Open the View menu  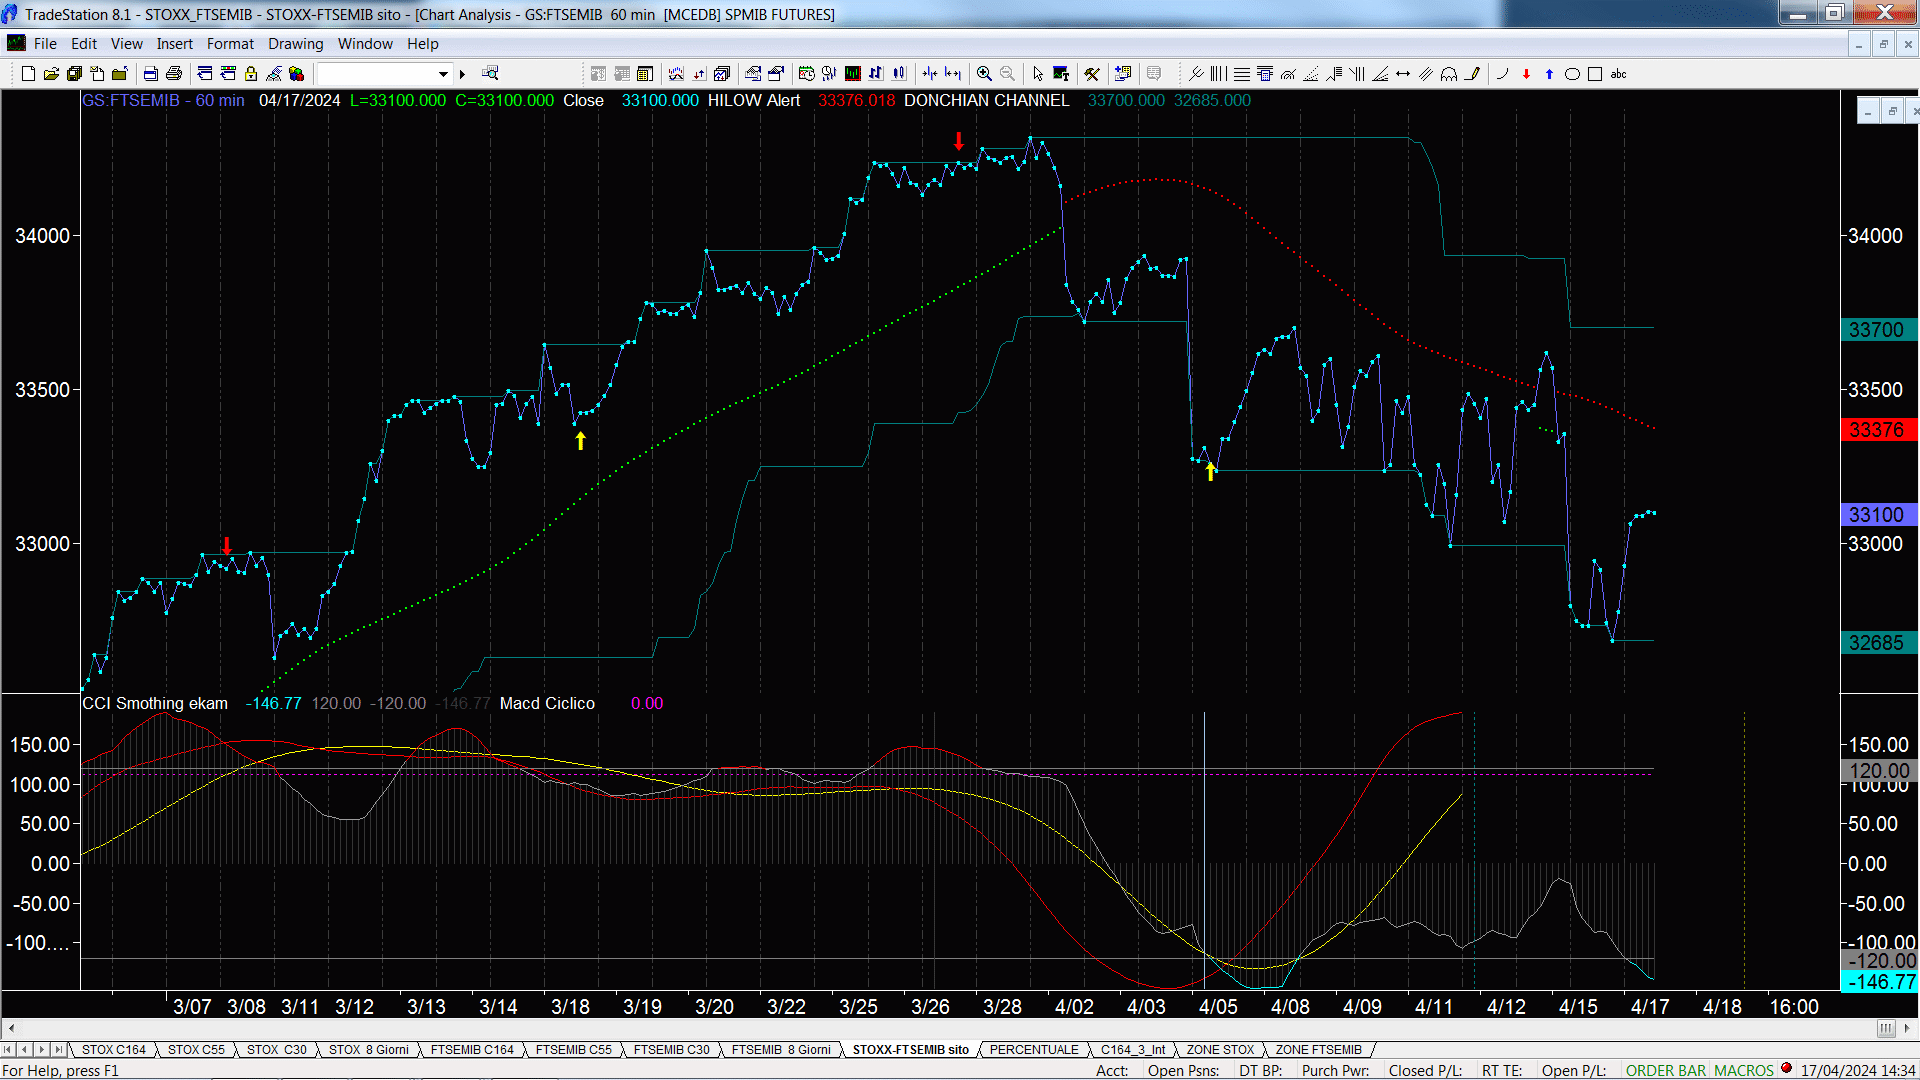coord(126,44)
